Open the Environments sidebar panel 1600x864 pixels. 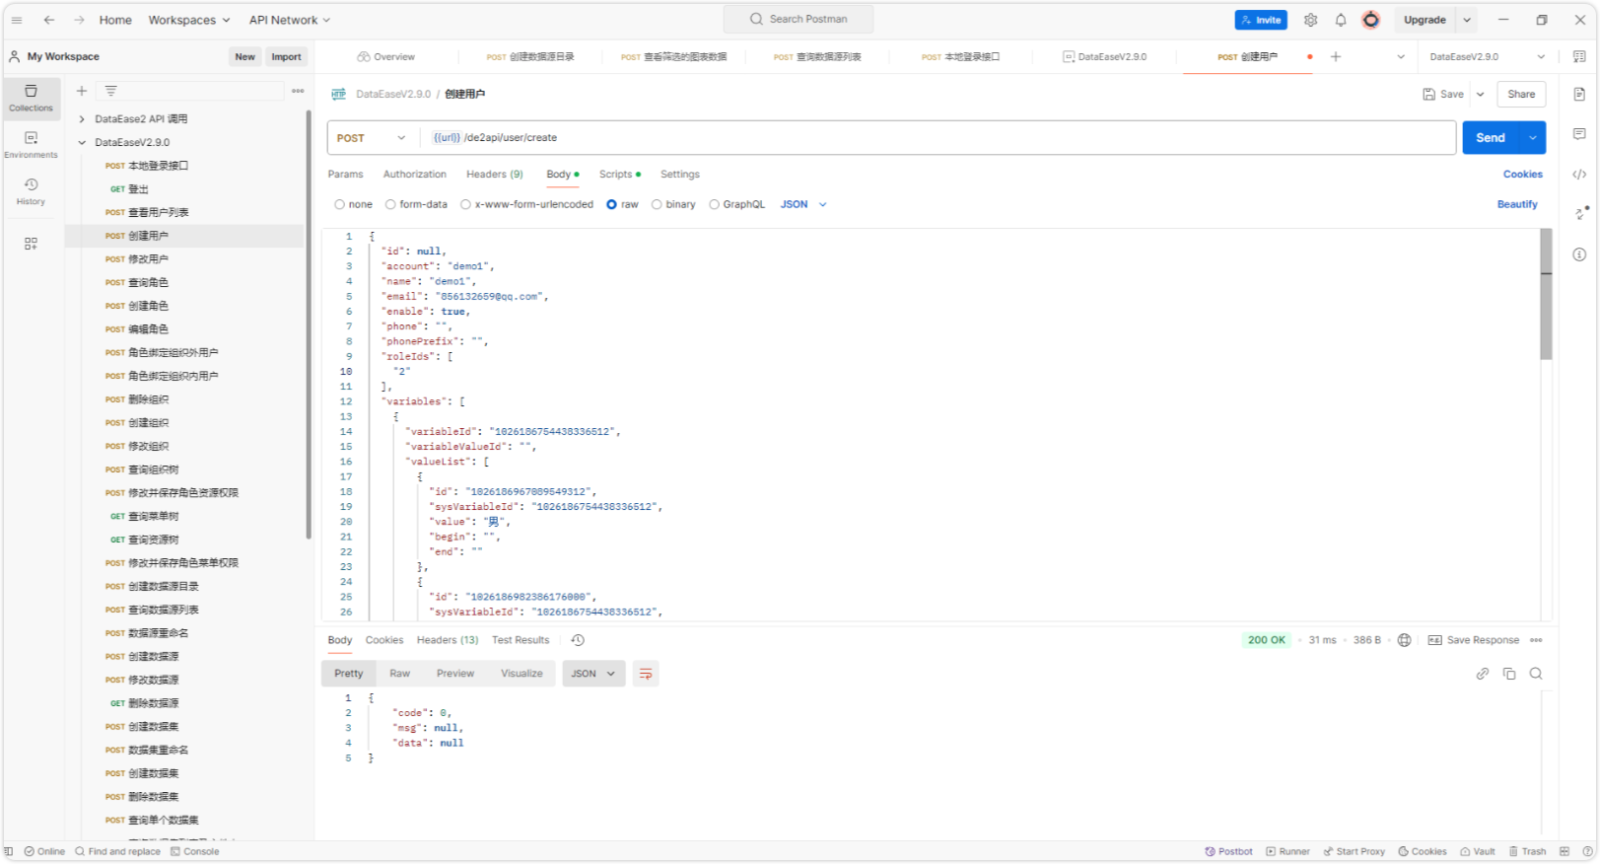click(x=31, y=145)
